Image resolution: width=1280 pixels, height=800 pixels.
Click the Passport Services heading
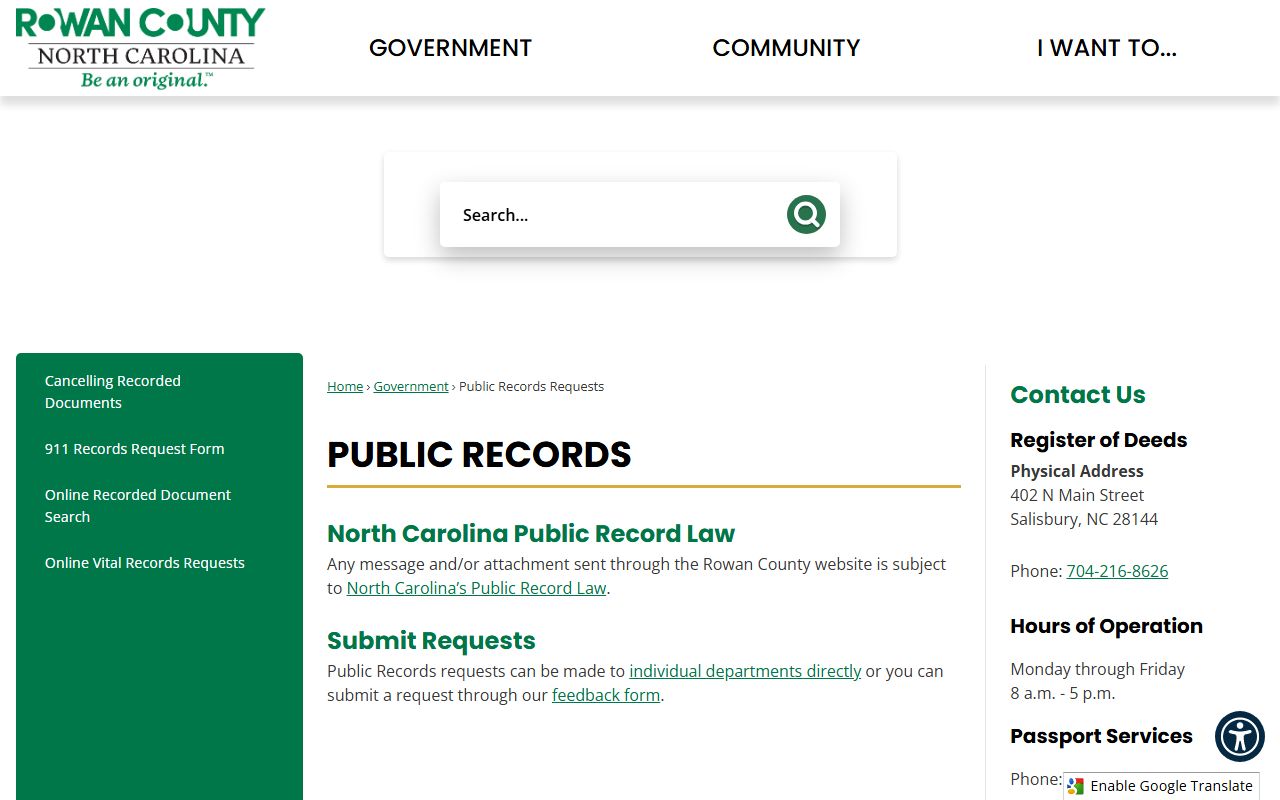[1101, 736]
